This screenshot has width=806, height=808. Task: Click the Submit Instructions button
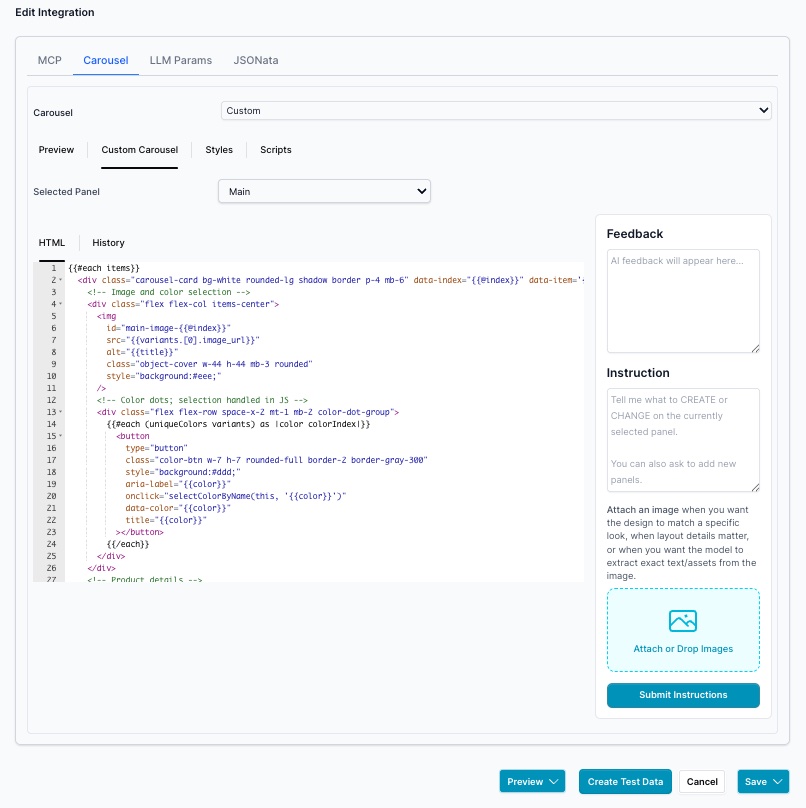pyautogui.click(x=683, y=695)
